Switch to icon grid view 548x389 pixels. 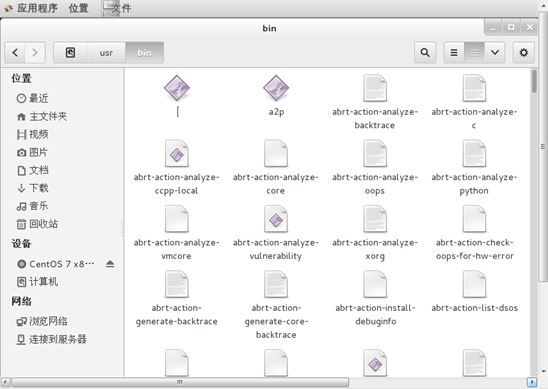[x=474, y=53]
